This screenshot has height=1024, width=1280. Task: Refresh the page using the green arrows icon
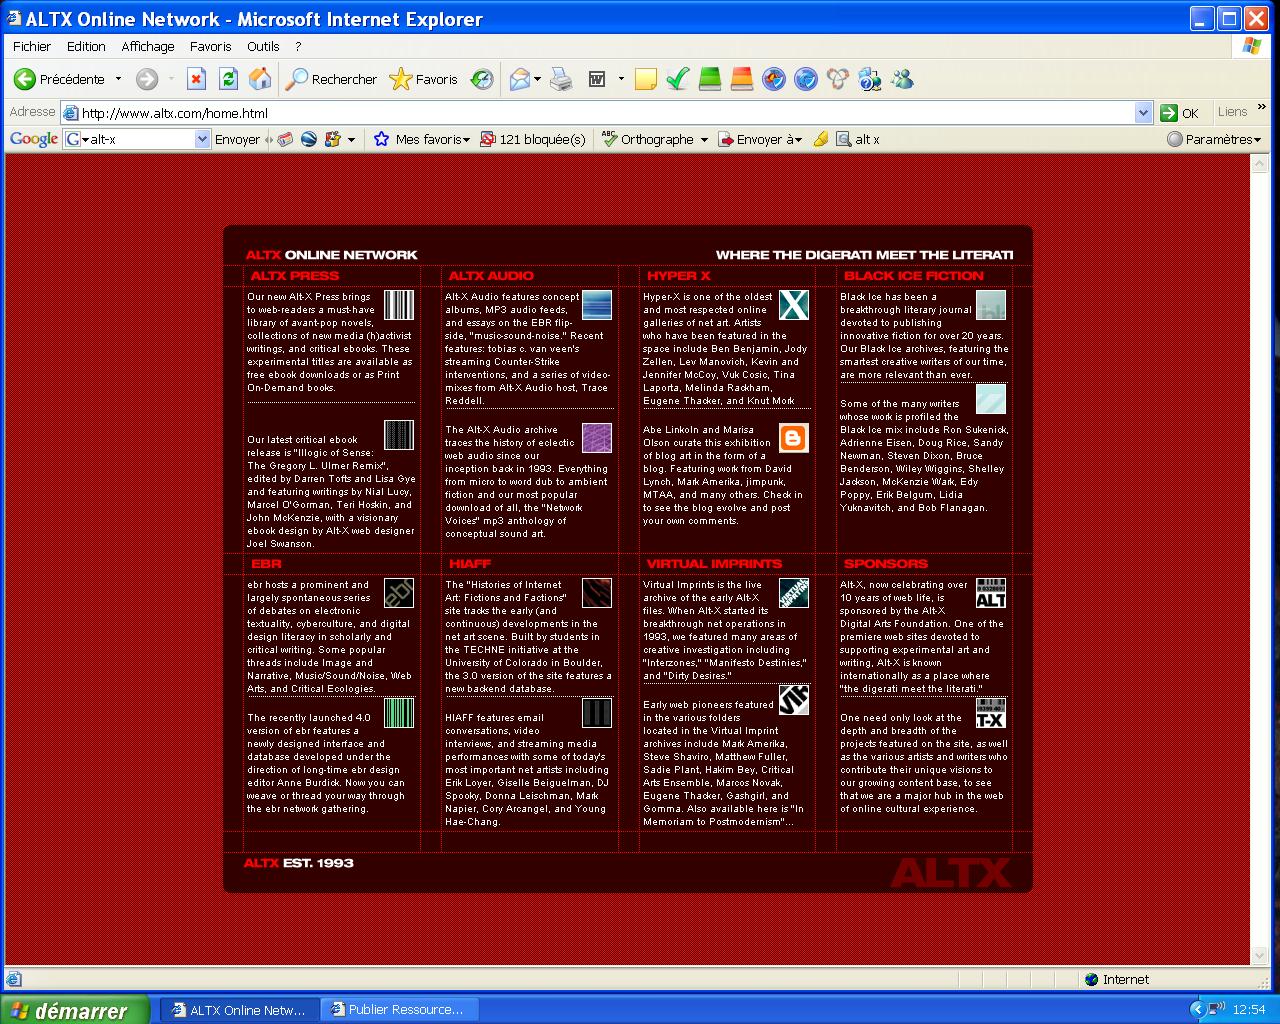click(x=228, y=79)
